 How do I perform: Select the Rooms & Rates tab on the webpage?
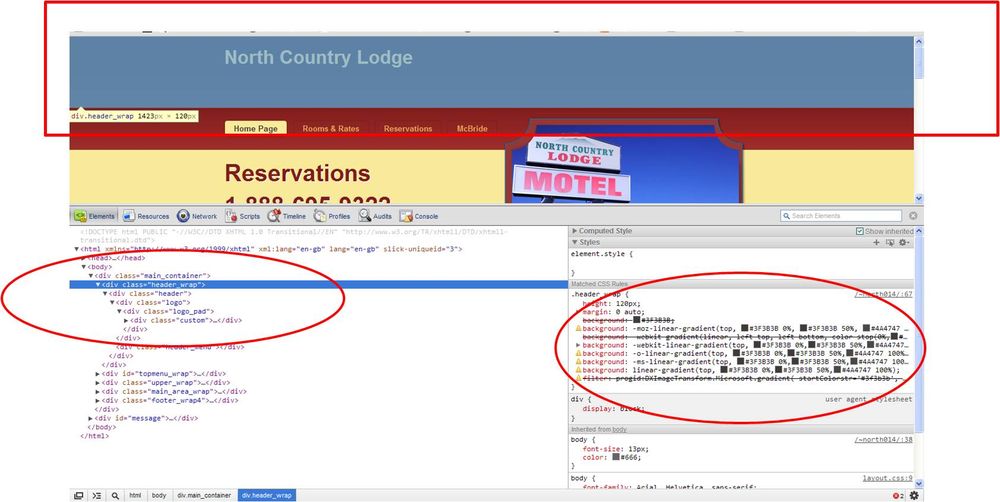330,129
